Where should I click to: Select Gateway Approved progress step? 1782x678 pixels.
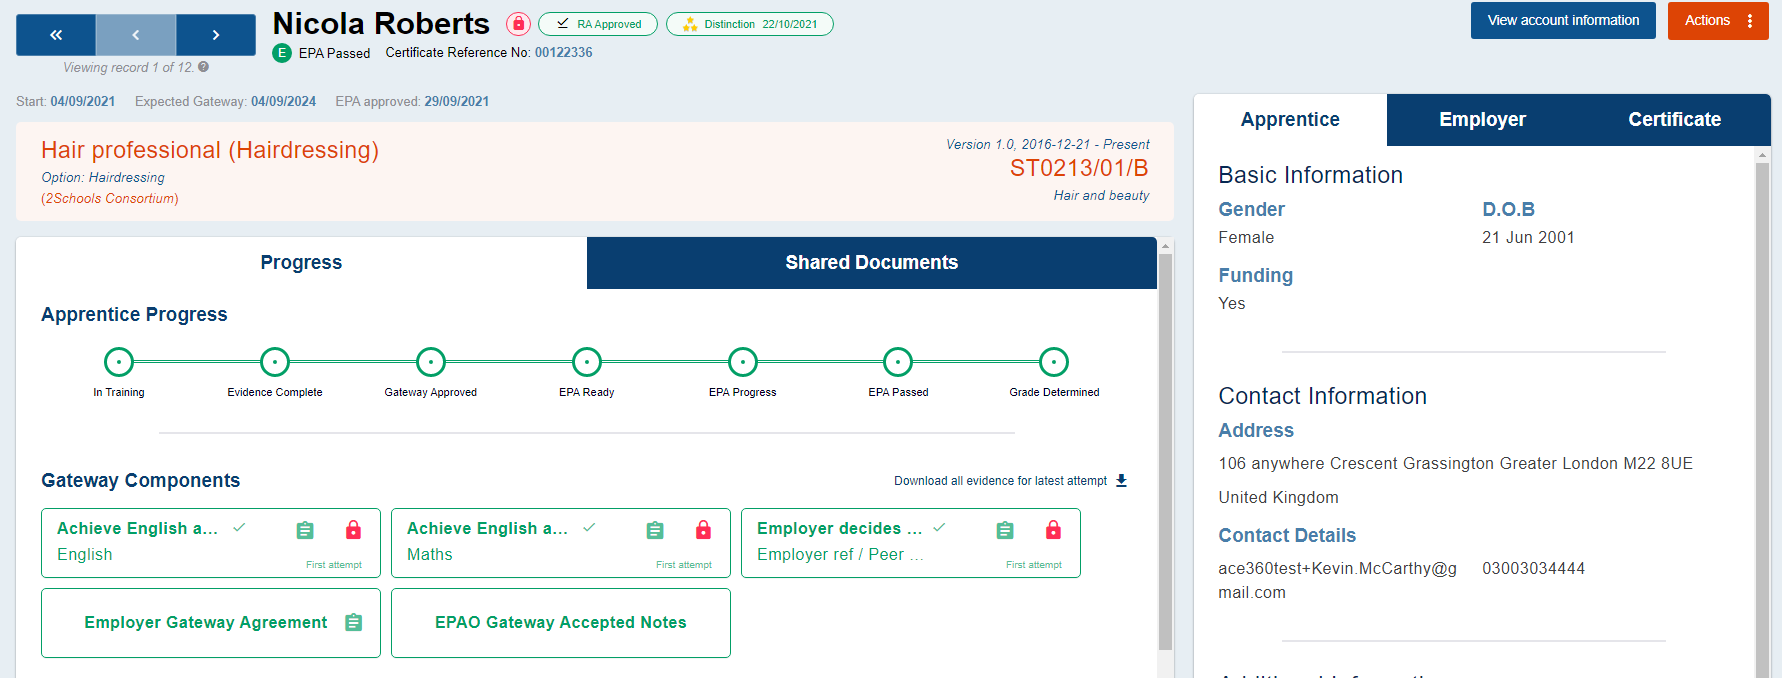[431, 362]
